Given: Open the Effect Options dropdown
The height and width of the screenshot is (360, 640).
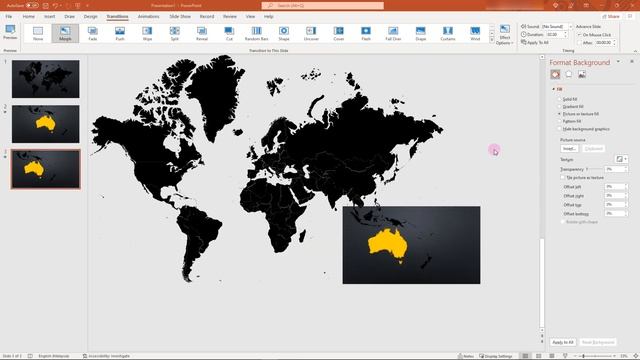Looking at the screenshot, I should 505,35.
